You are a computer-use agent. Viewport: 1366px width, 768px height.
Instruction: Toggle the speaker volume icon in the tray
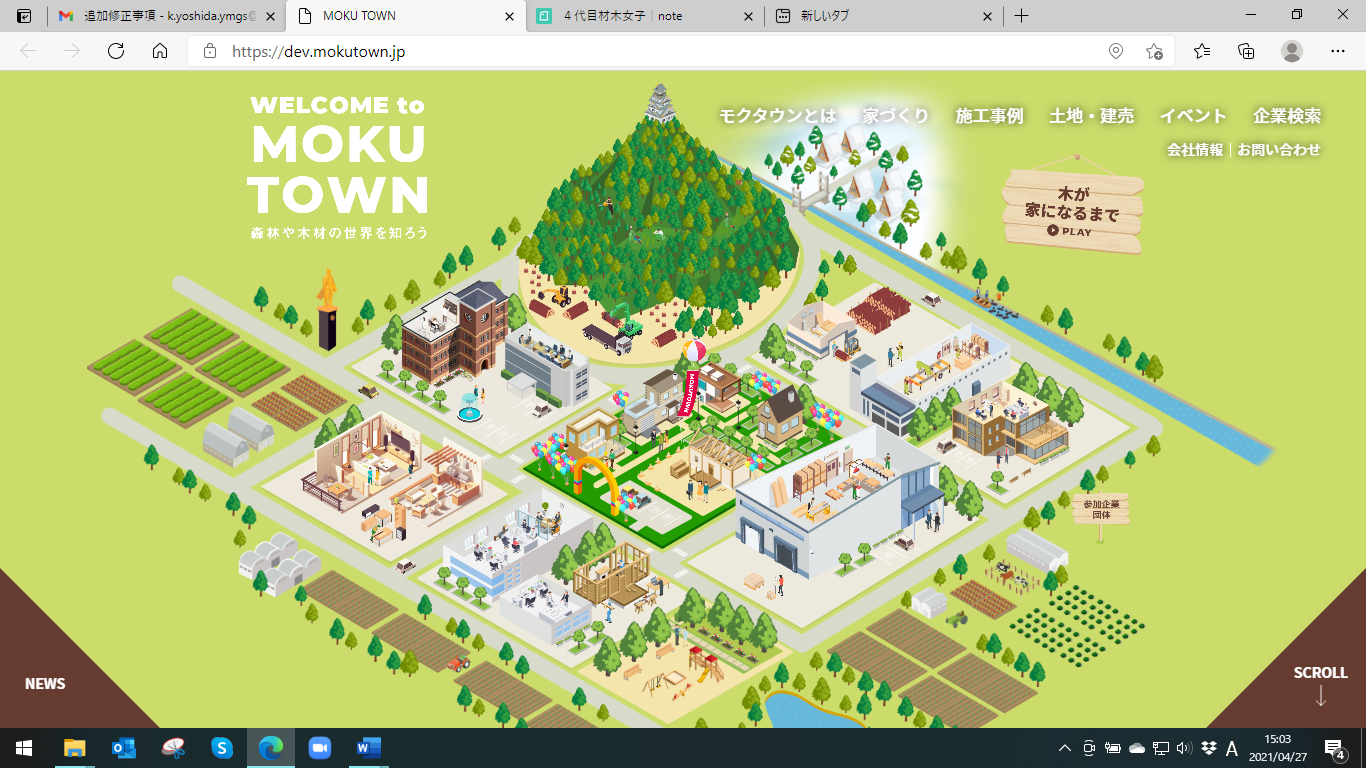click(1184, 748)
